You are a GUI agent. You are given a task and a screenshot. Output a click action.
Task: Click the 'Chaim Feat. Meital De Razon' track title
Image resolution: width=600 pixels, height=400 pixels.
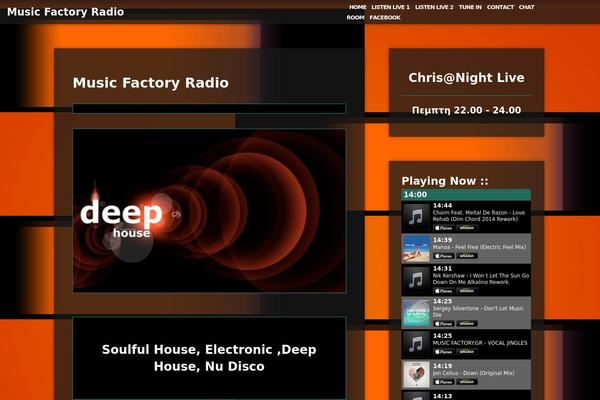coord(479,216)
